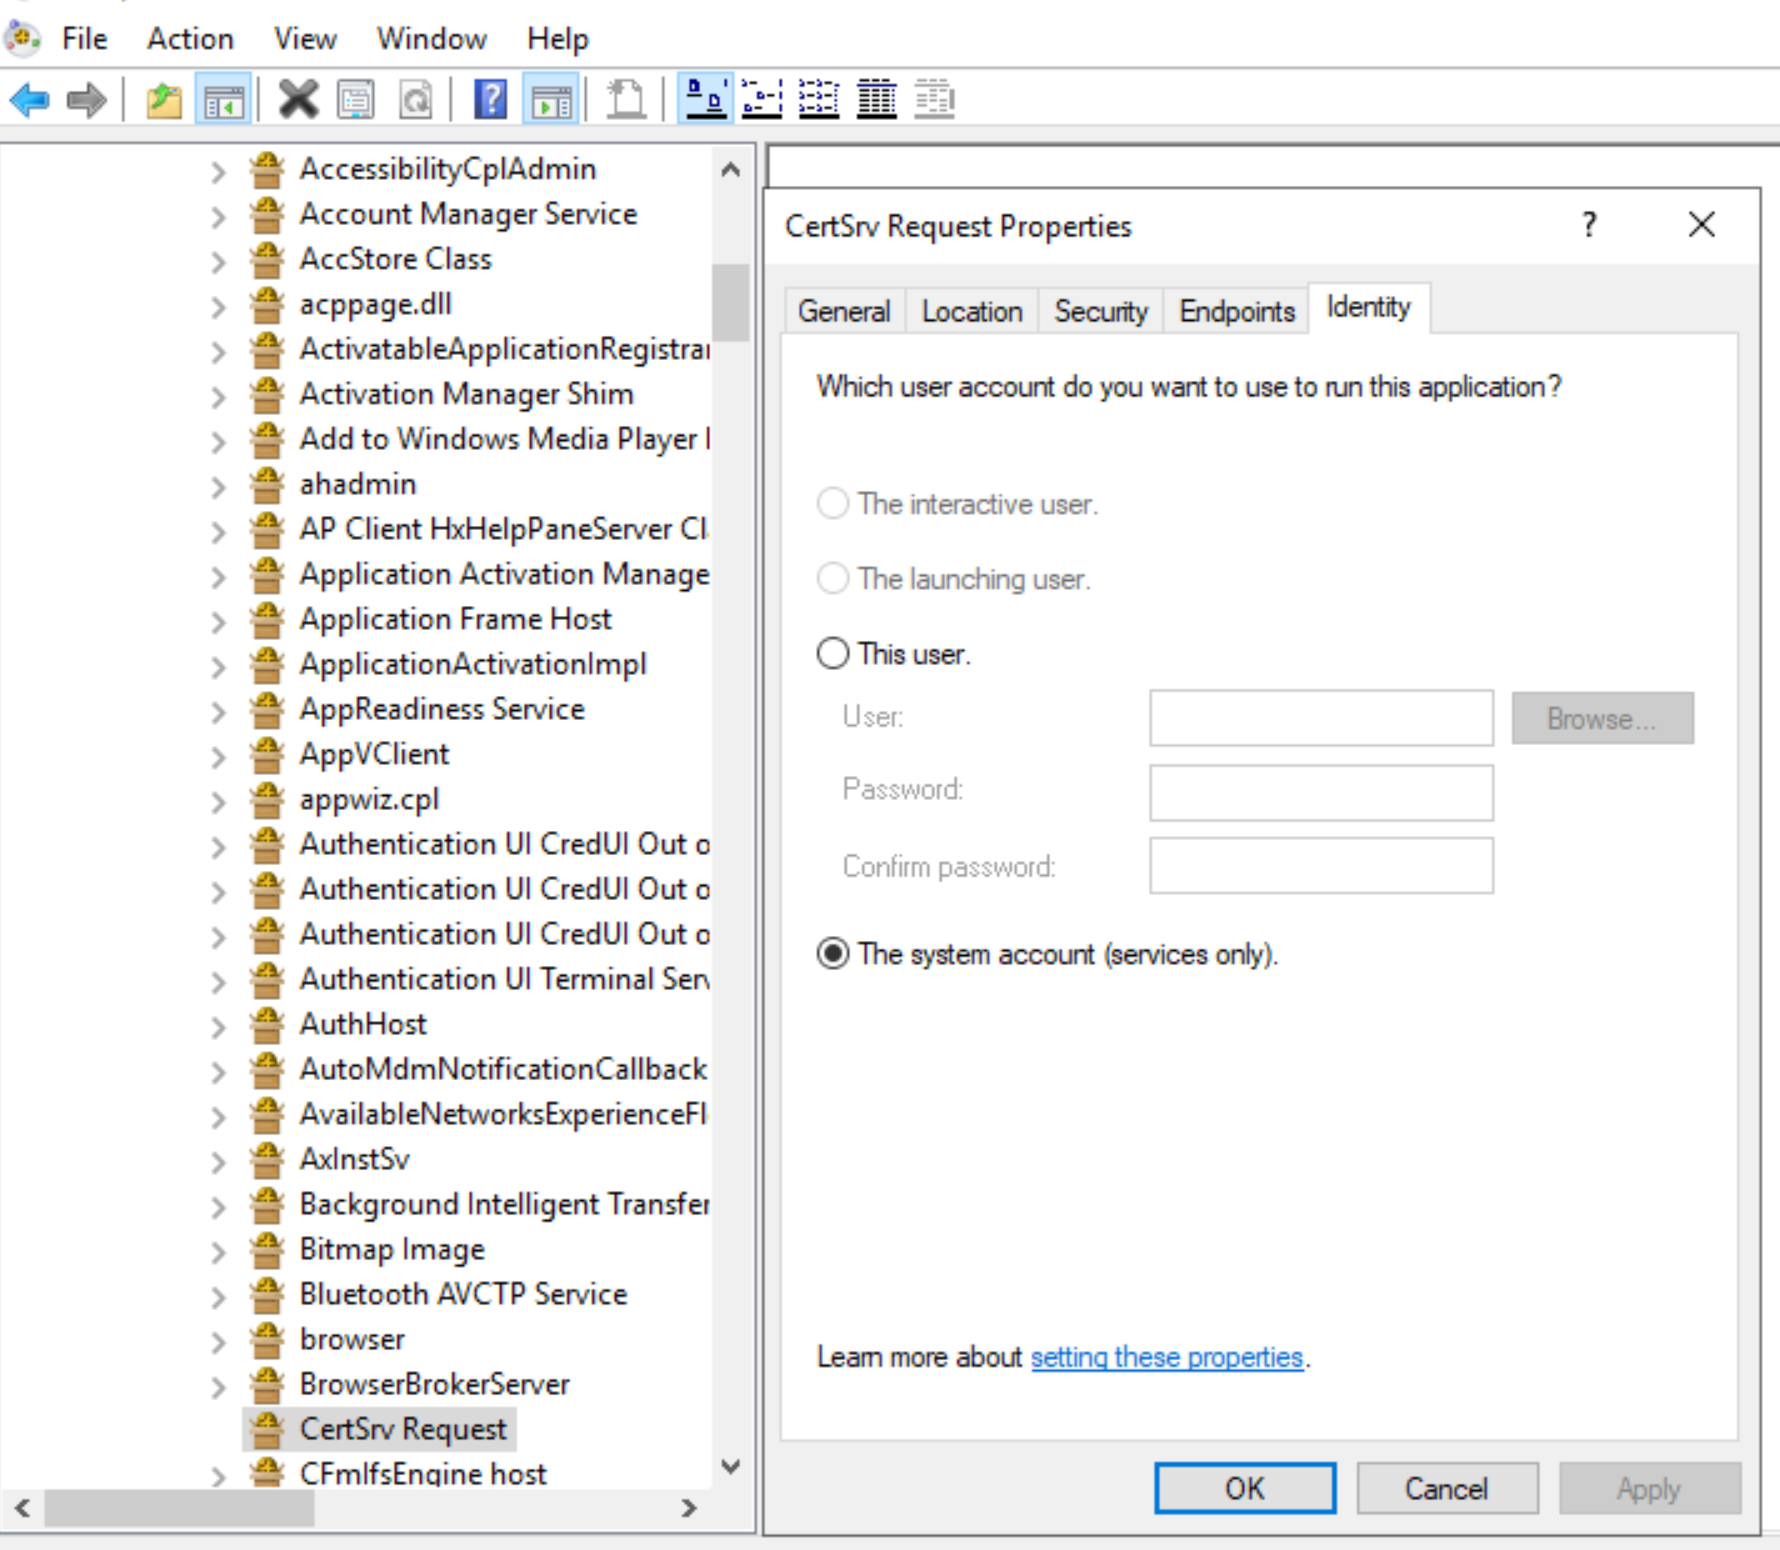Open the File menu
1780x1550 pixels.
pyautogui.click(x=84, y=39)
